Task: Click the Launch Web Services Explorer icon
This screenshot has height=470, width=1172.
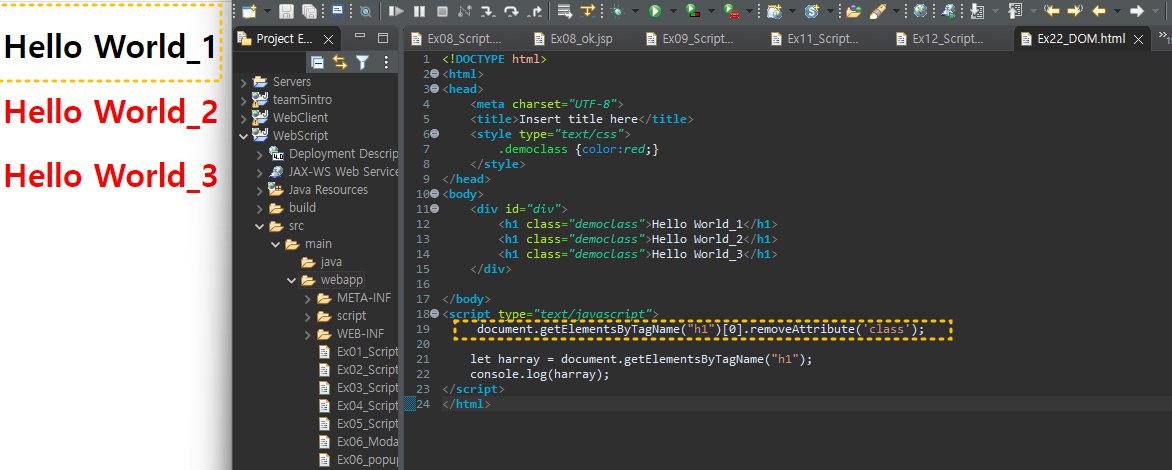Action: [948, 11]
